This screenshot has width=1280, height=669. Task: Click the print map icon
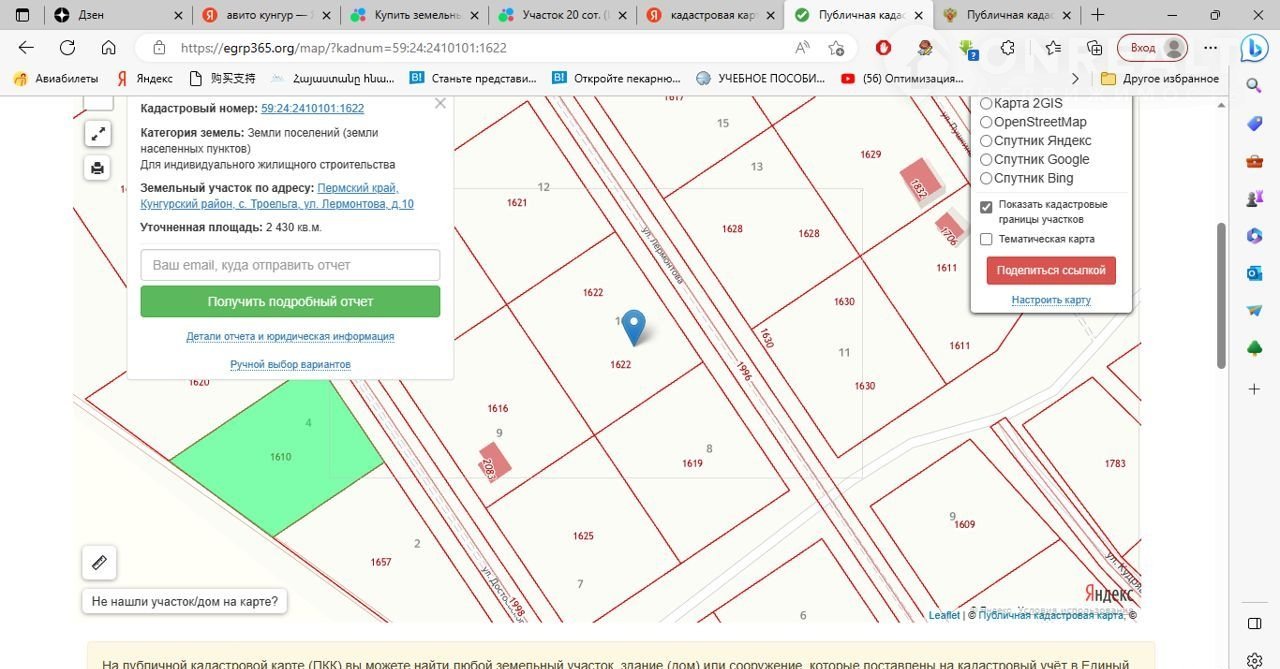[x=98, y=168]
